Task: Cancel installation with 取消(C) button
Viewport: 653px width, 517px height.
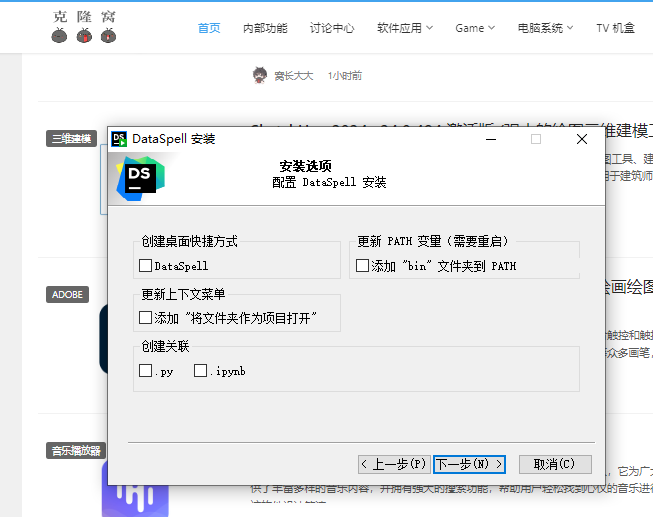Action: (555, 464)
